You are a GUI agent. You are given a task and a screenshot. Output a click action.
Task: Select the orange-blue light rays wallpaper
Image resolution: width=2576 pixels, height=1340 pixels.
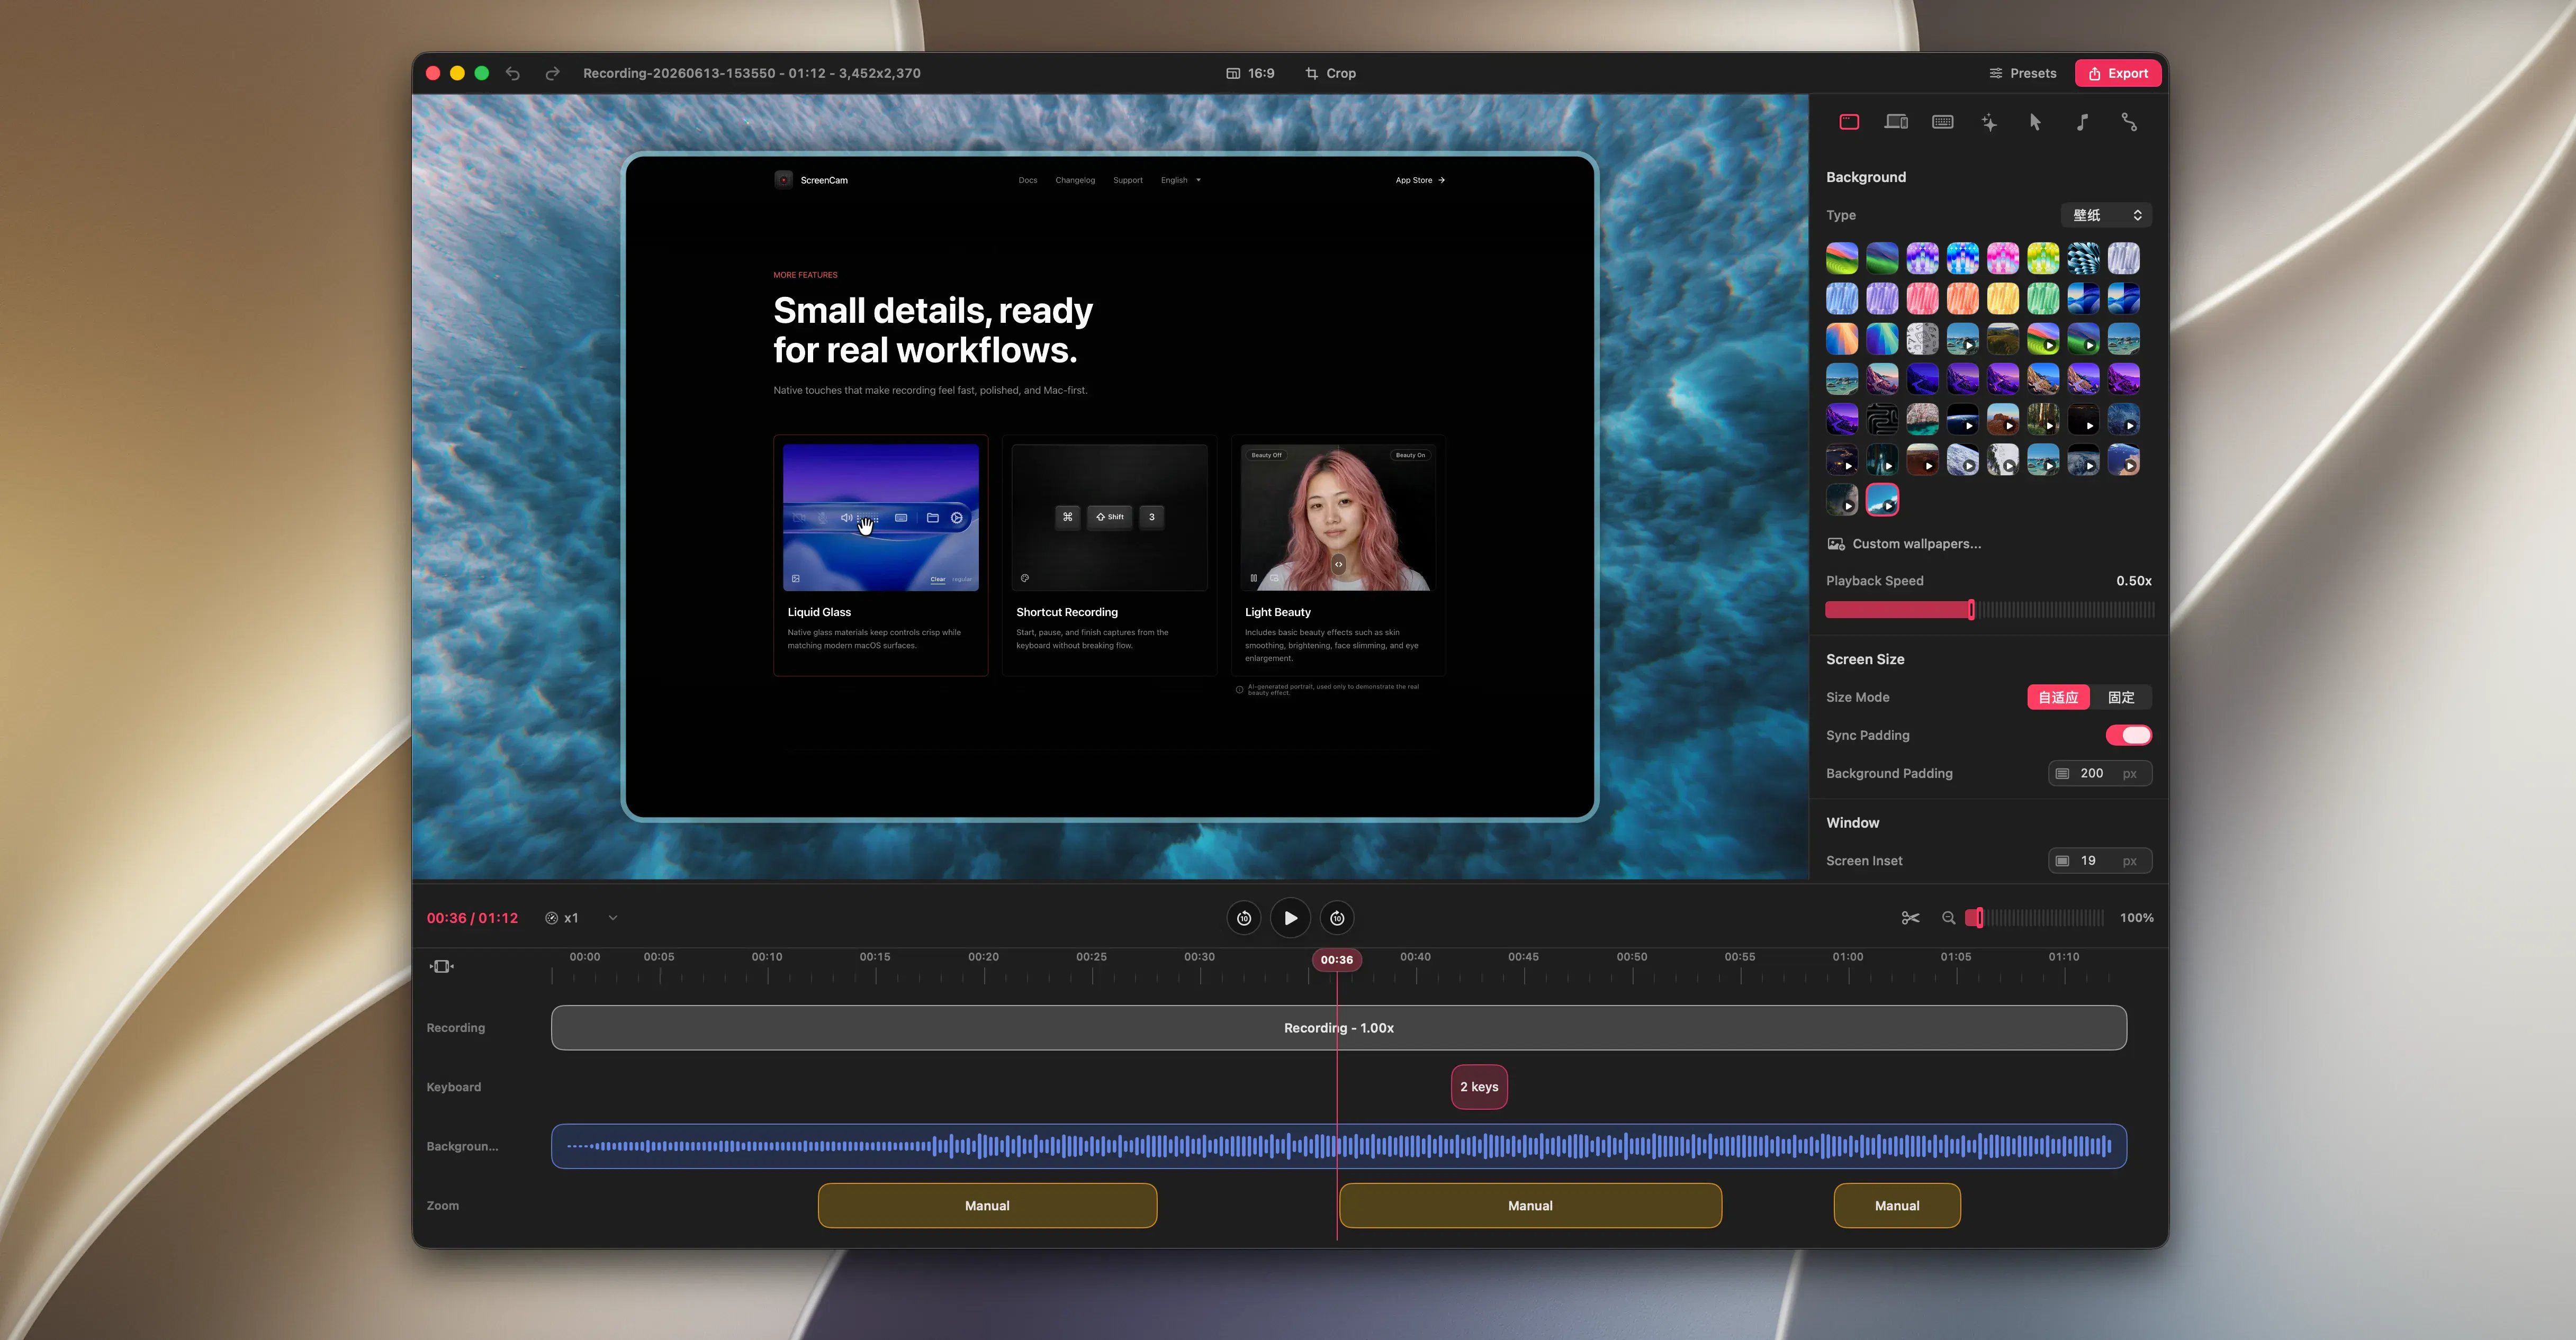[1842, 339]
